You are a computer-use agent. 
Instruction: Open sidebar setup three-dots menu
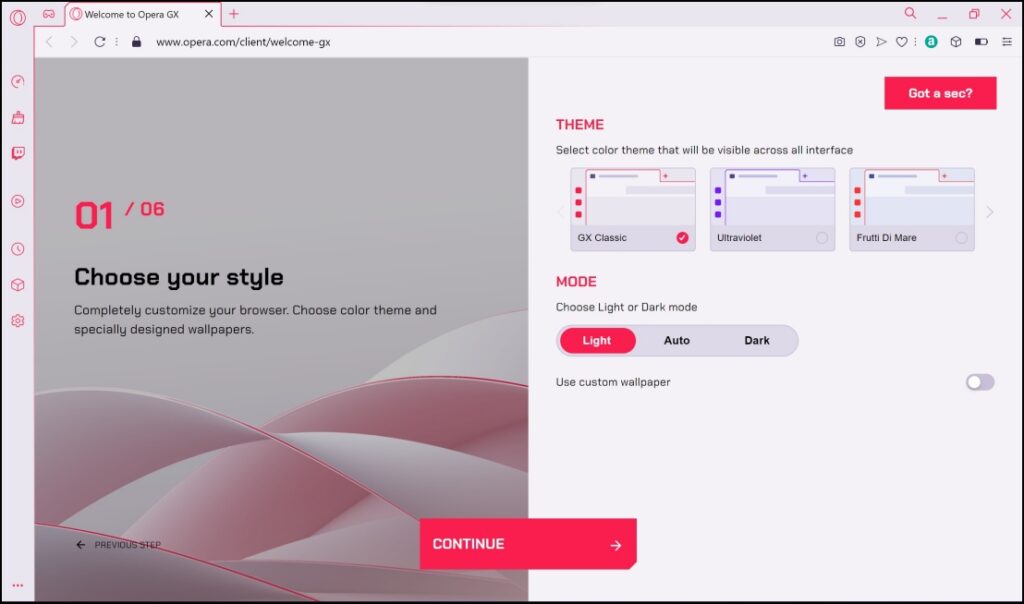point(18,585)
